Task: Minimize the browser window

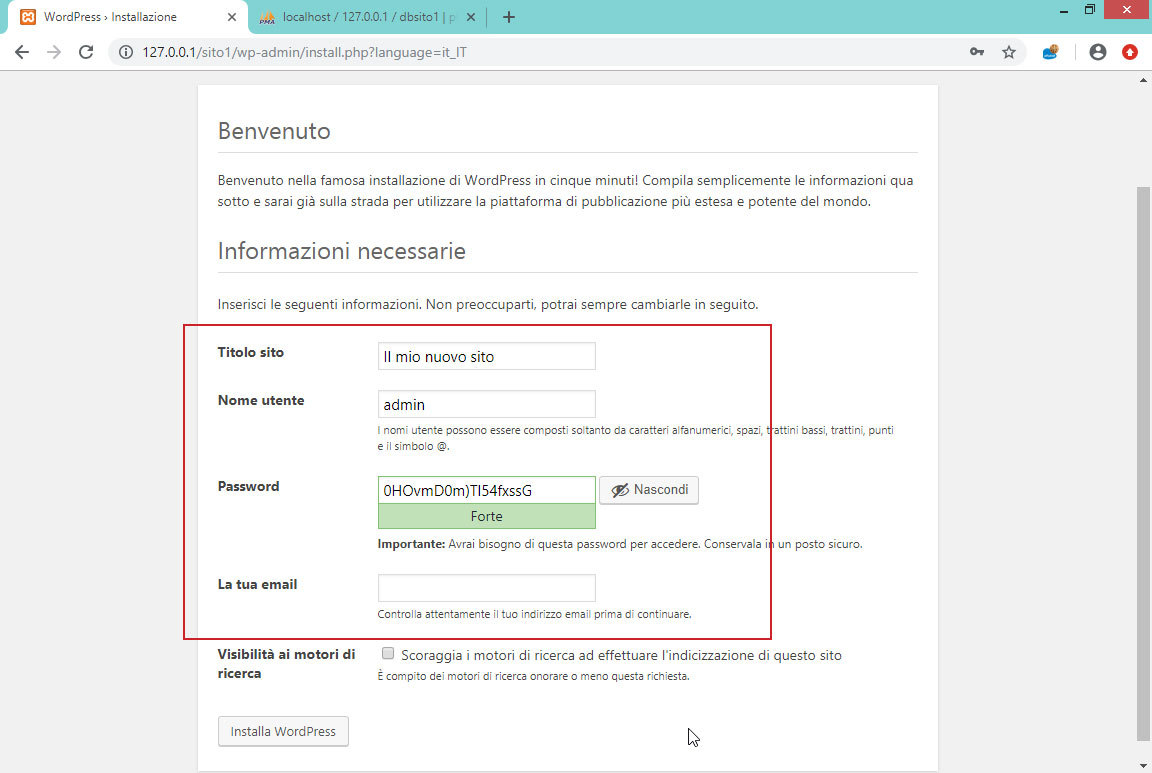Action: coord(1063,10)
